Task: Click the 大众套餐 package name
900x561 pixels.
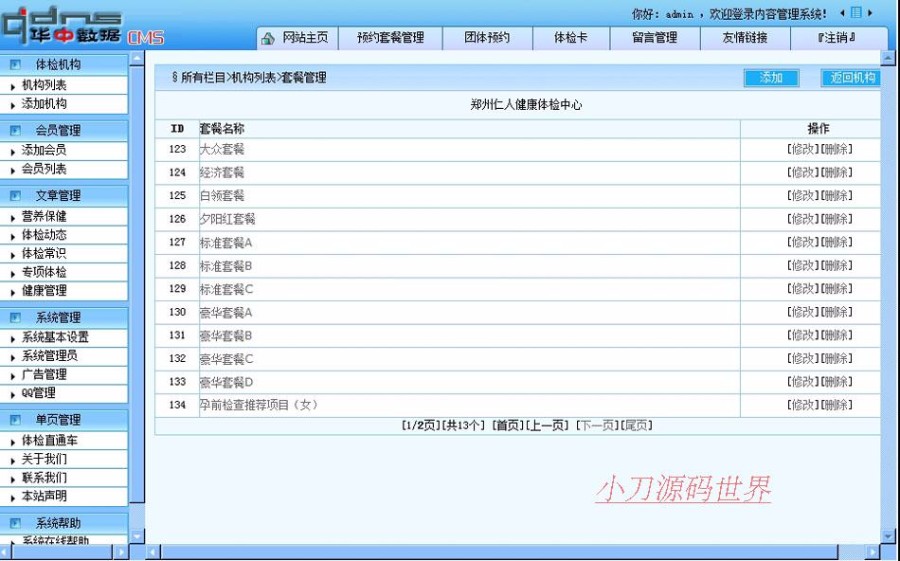Action: (x=222, y=149)
